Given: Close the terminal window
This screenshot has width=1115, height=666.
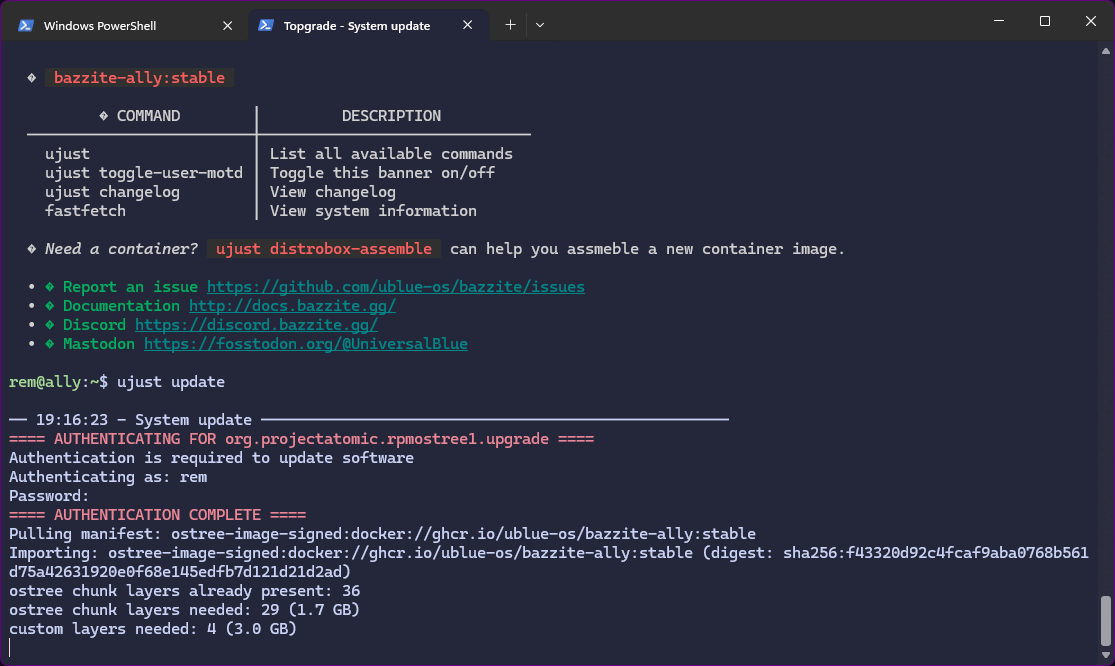Looking at the screenshot, I should pos(1090,21).
